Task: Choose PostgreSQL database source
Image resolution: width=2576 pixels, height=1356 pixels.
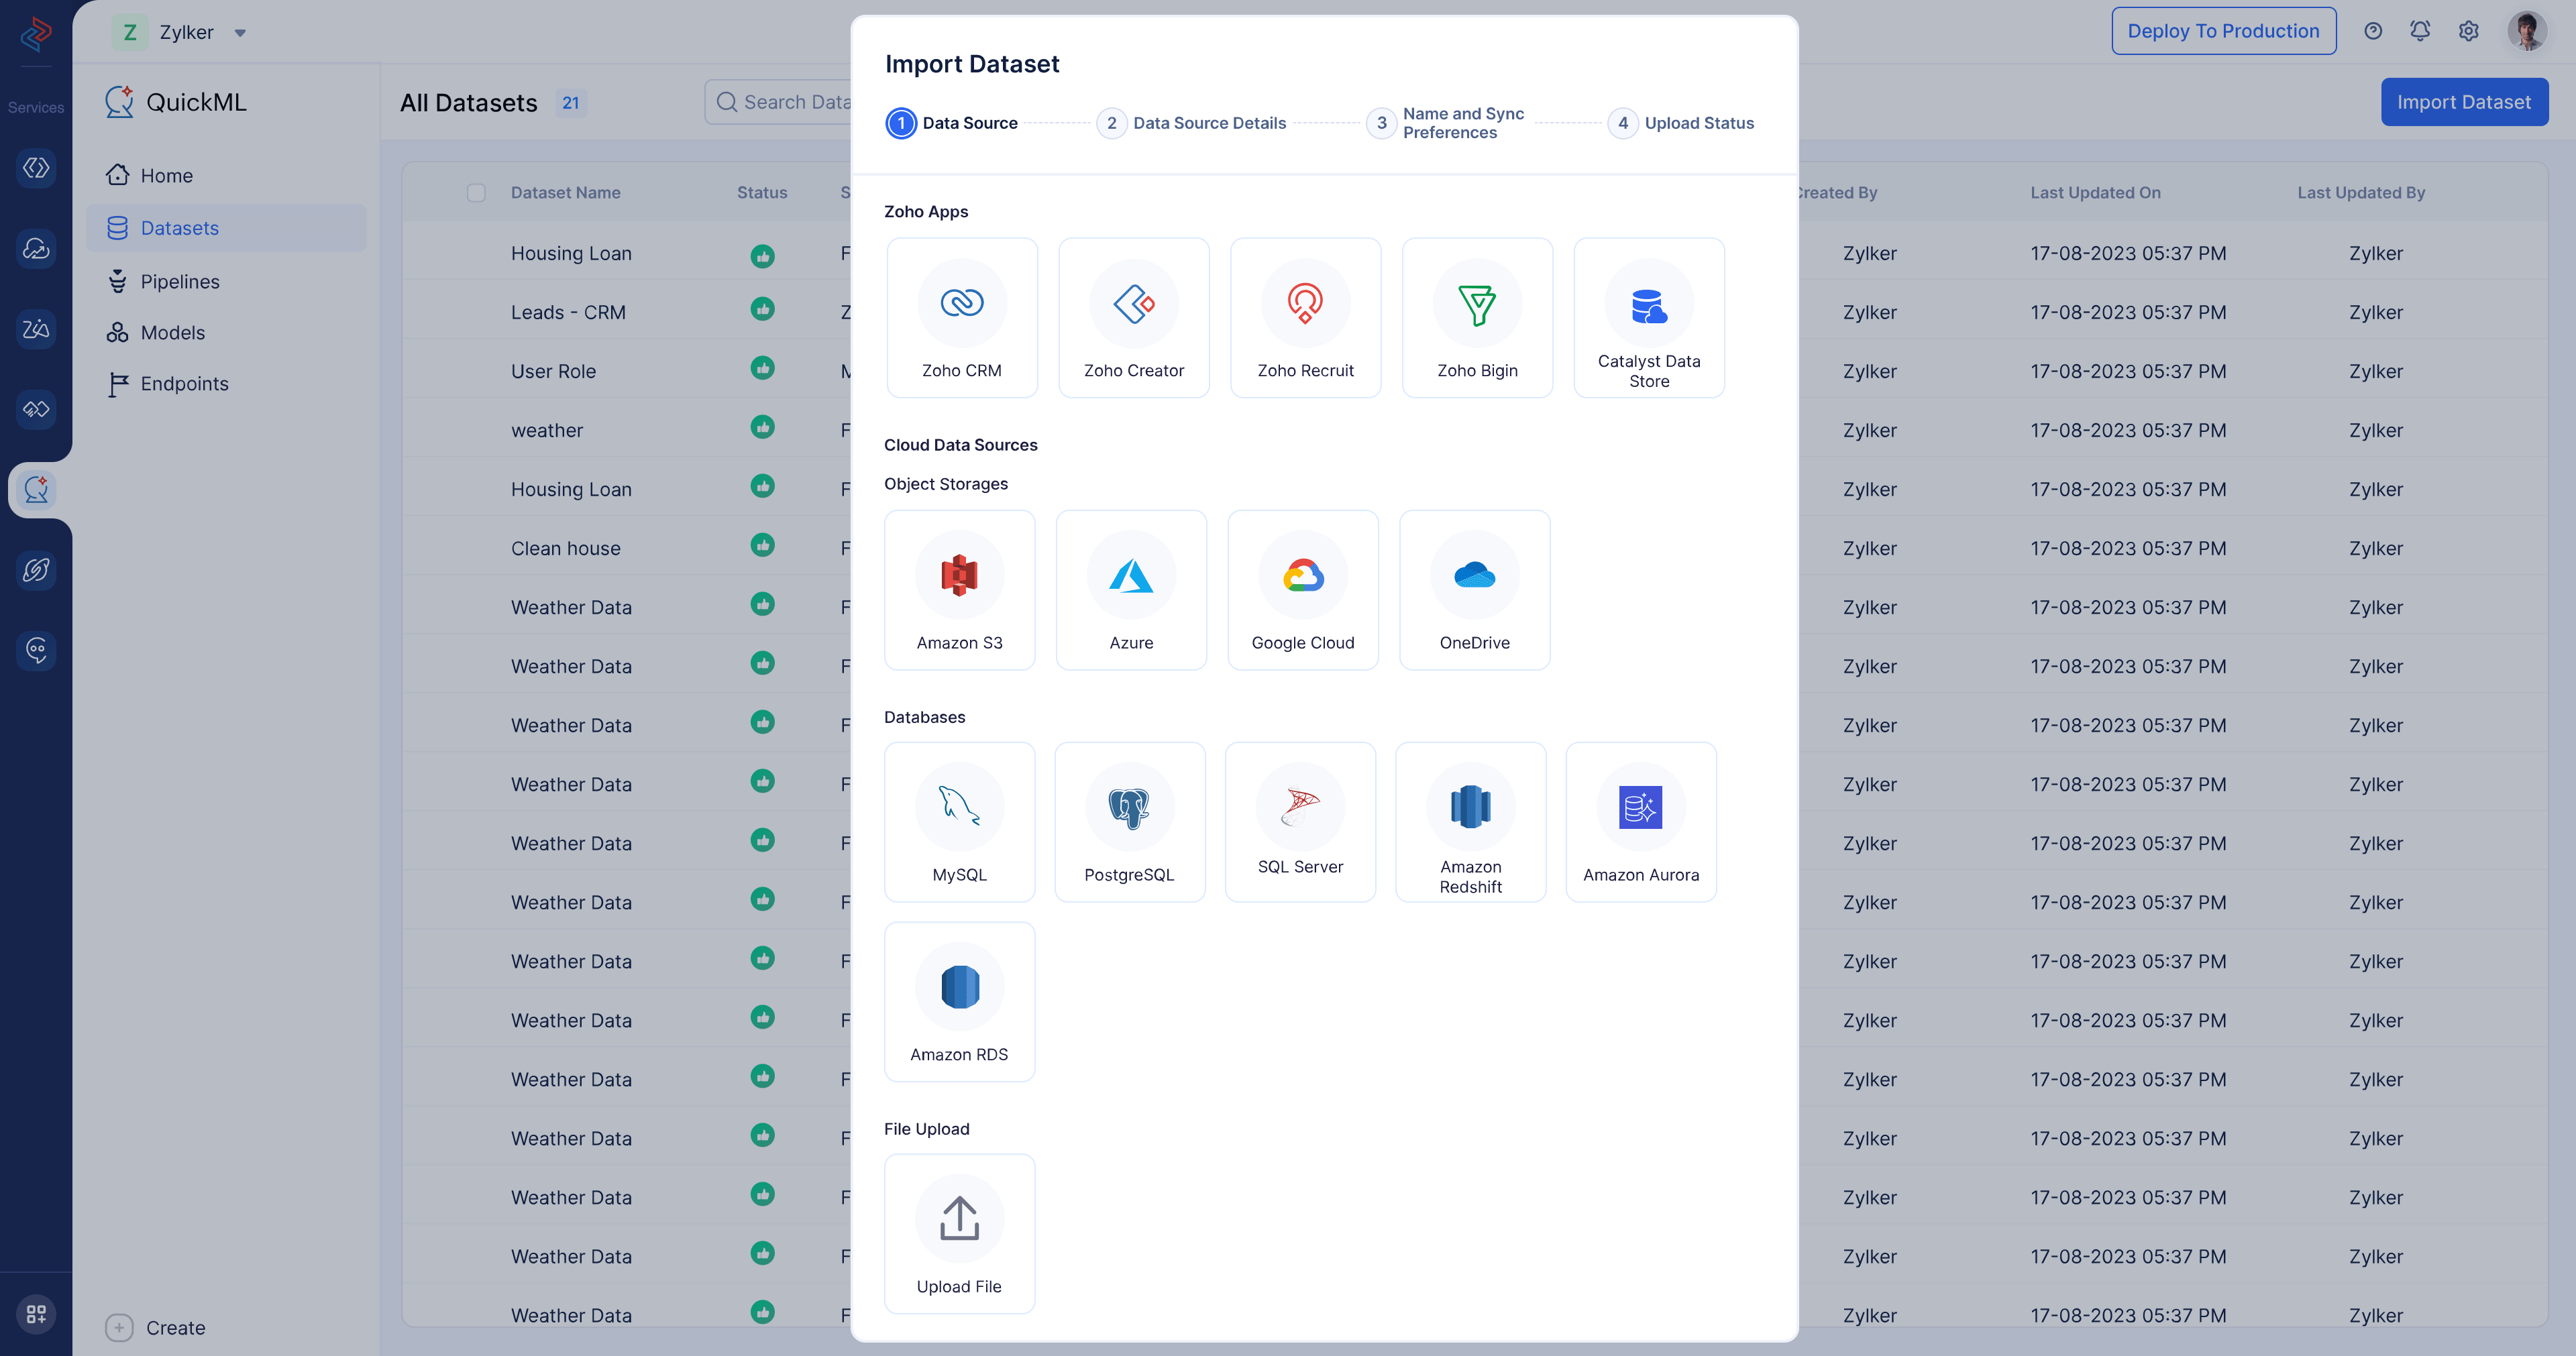Action: (x=1130, y=822)
